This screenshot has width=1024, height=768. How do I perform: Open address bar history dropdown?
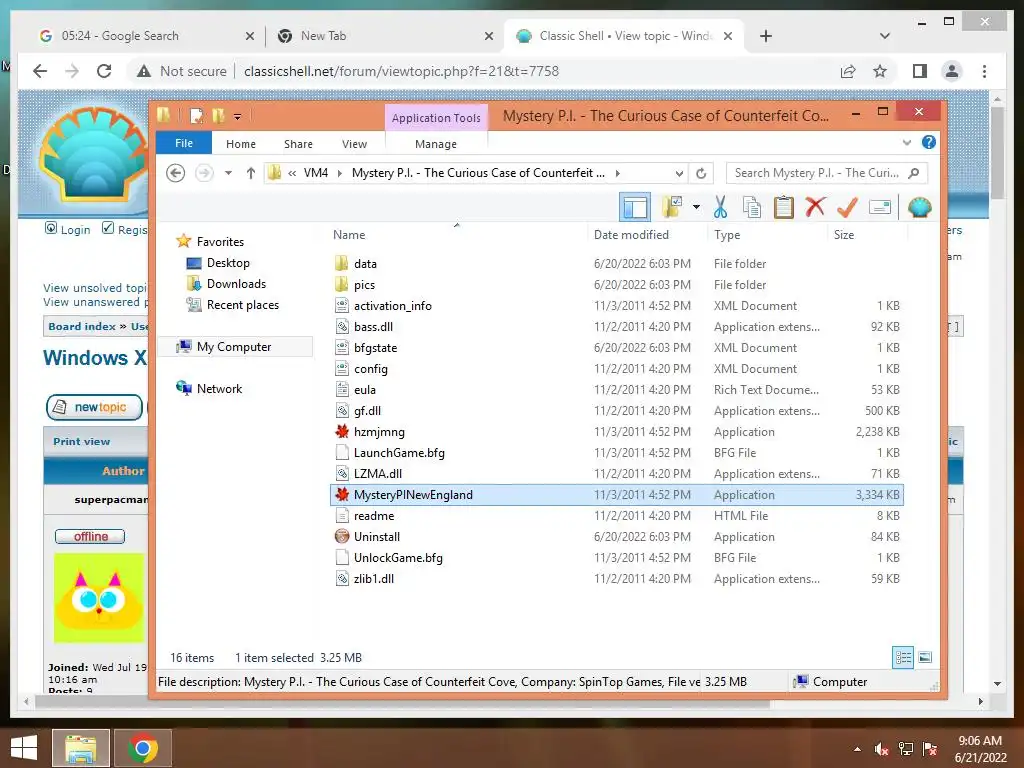(679, 174)
